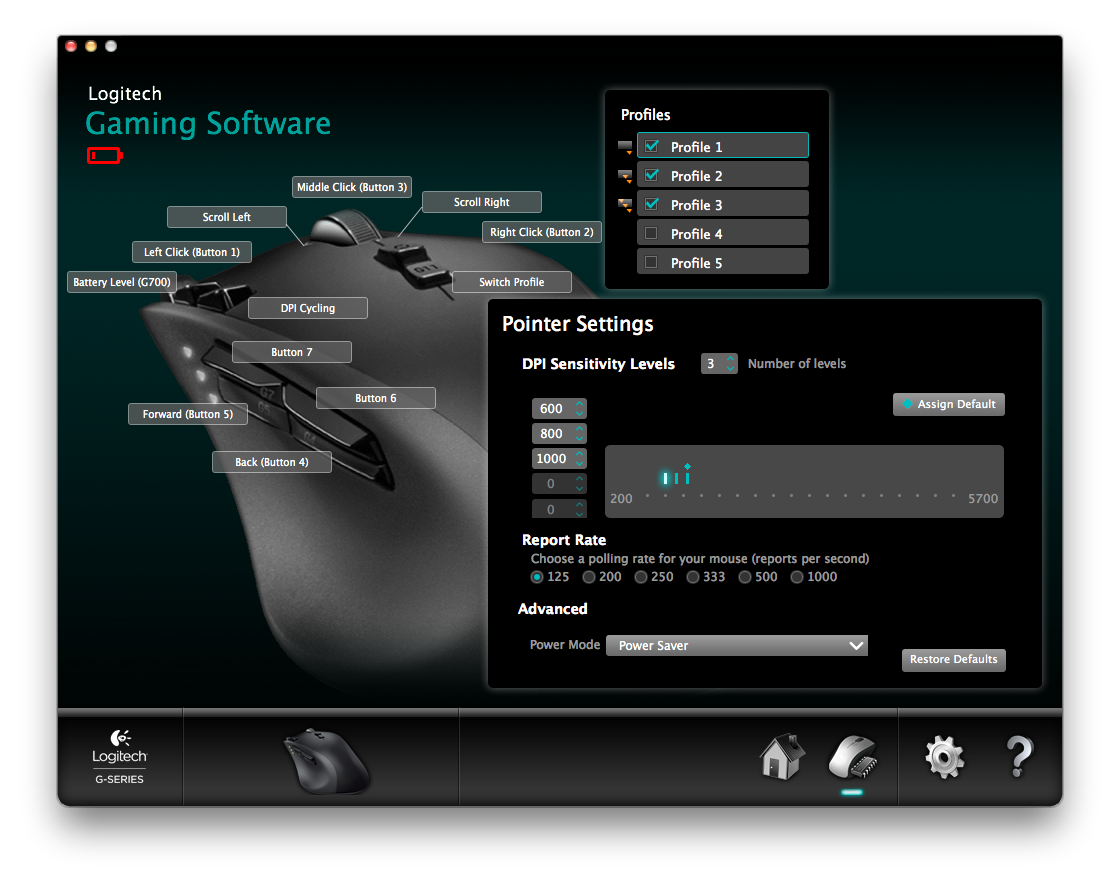Uncheck the Profile 2 checkbox
The image size is (1120, 886).
tap(651, 175)
